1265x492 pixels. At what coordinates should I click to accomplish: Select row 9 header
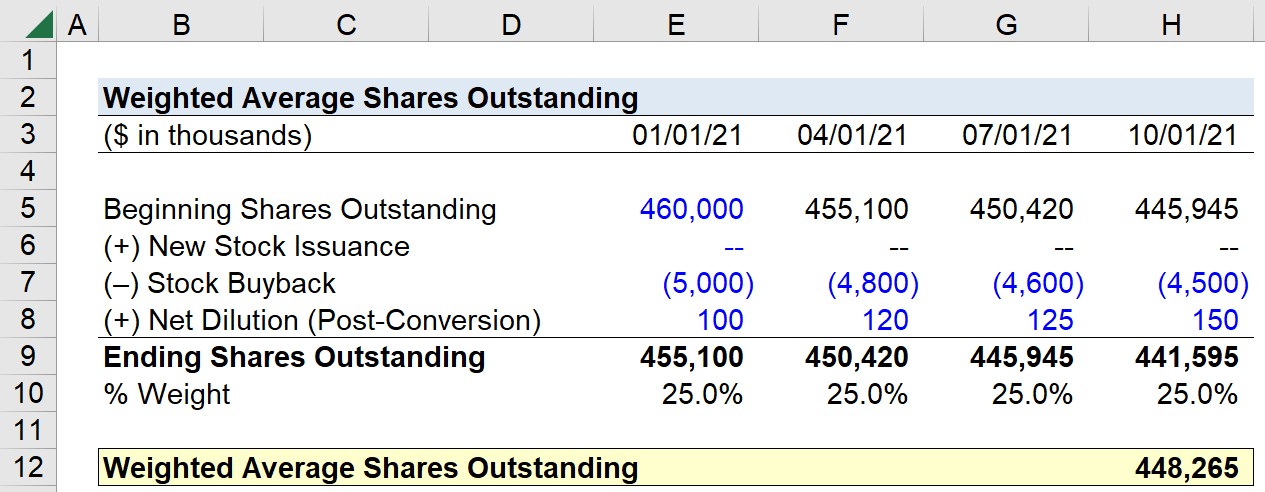point(28,357)
